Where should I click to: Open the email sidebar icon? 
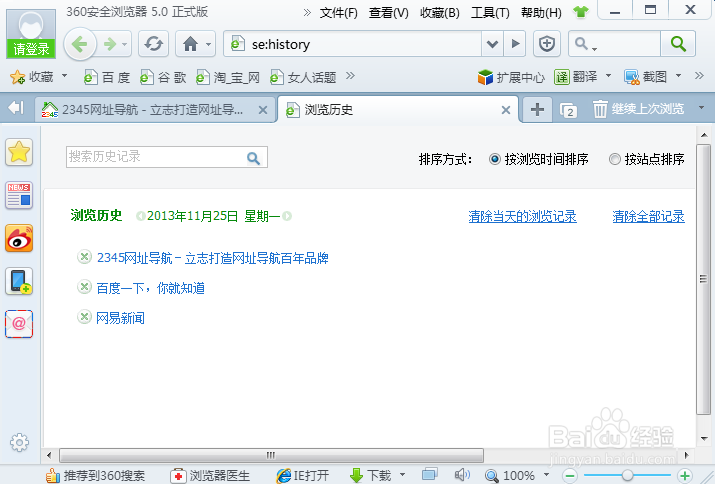[x=19, y=323]
